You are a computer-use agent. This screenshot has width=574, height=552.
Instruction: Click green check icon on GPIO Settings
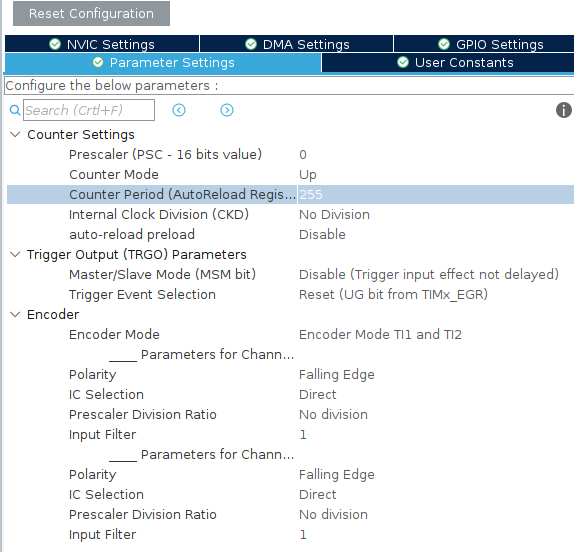pos(444,44)
